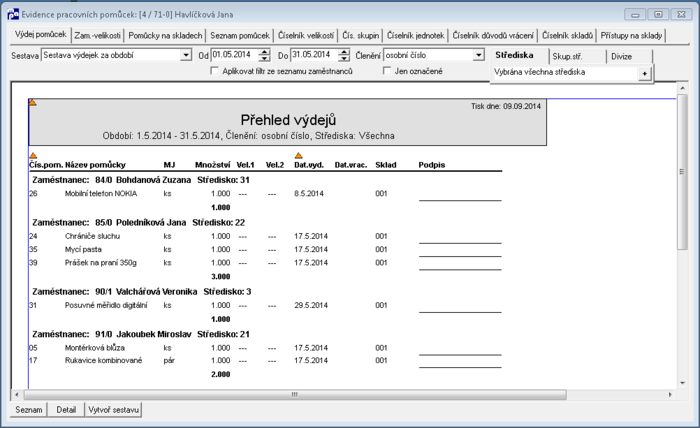Click the date 8.5.2014 cell
Viewport: 700px width, 428px height.
point(309,194)
